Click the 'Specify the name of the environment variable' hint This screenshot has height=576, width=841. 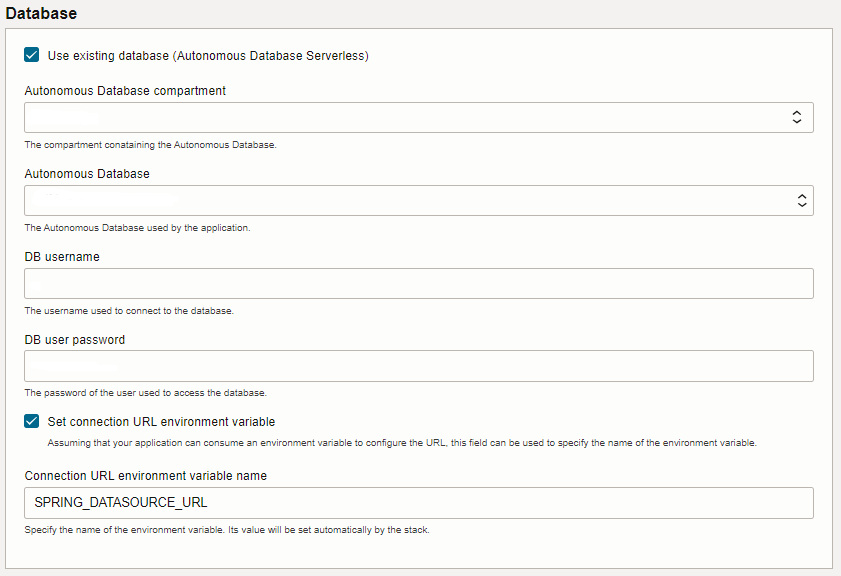click(x=227, y=530)
